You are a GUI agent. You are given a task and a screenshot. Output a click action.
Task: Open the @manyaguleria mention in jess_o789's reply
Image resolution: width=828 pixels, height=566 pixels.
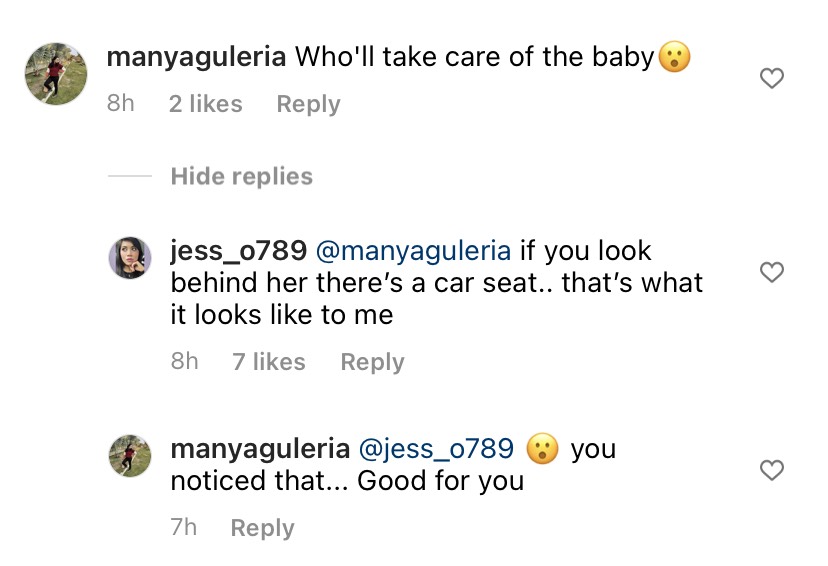click(413, 250)
